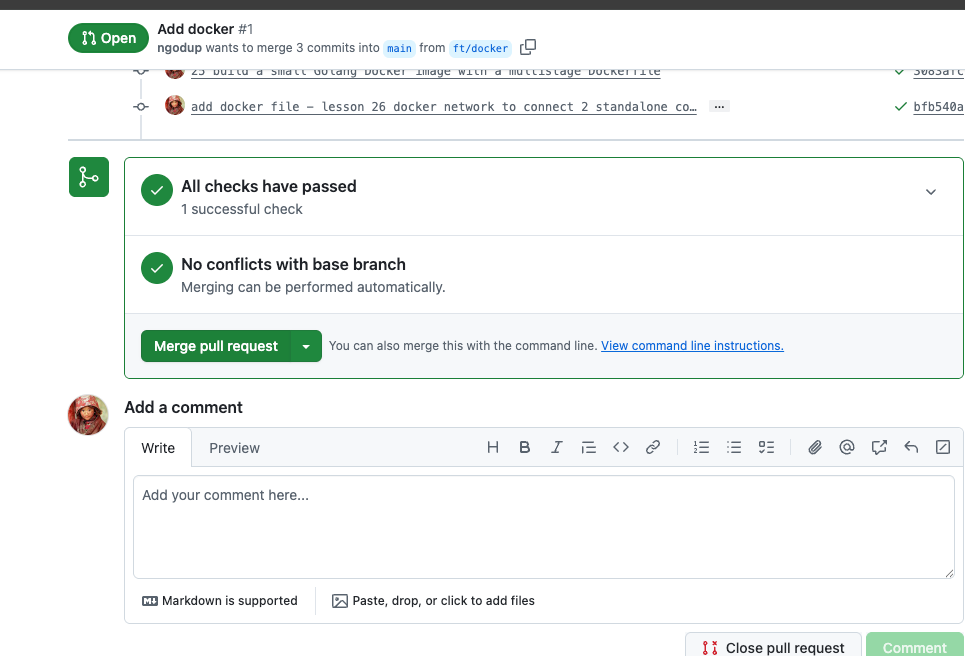This screenshot has height=656, width=965.
Task: Insert a task list
Action: 766,448
